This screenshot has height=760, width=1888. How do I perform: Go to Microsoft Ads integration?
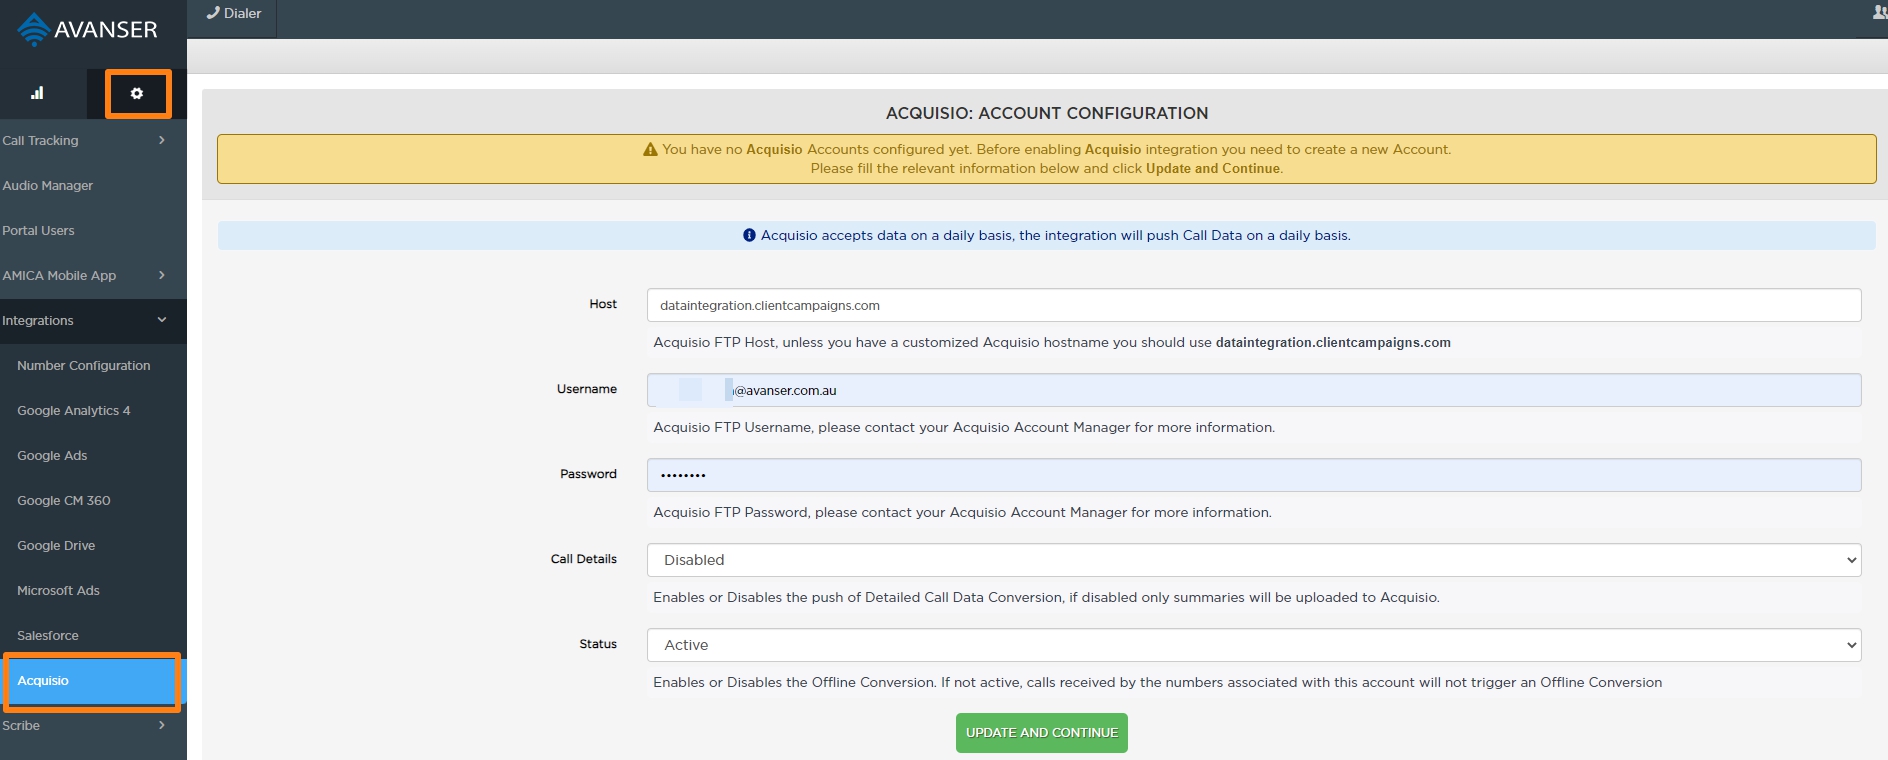click(93, 591)
